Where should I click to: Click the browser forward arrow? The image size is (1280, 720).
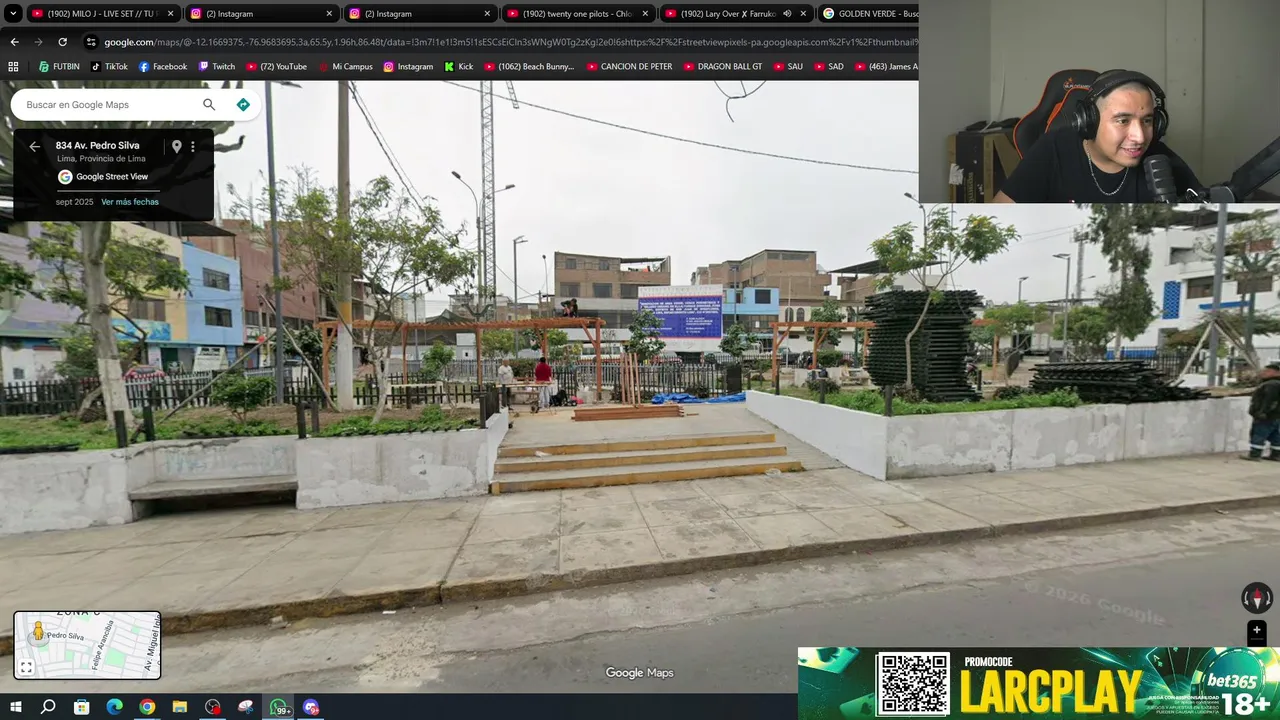tap(38, 42)
